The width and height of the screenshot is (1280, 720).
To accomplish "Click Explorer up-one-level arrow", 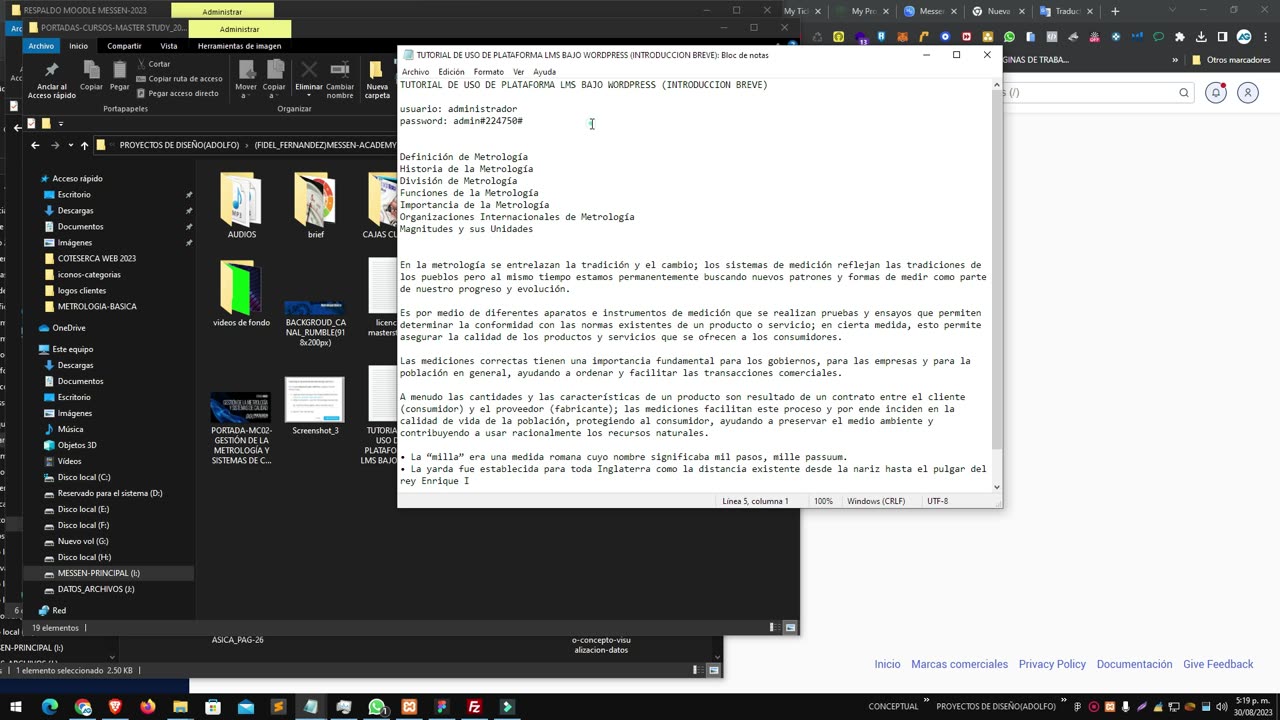I will (x=84, y=145).
